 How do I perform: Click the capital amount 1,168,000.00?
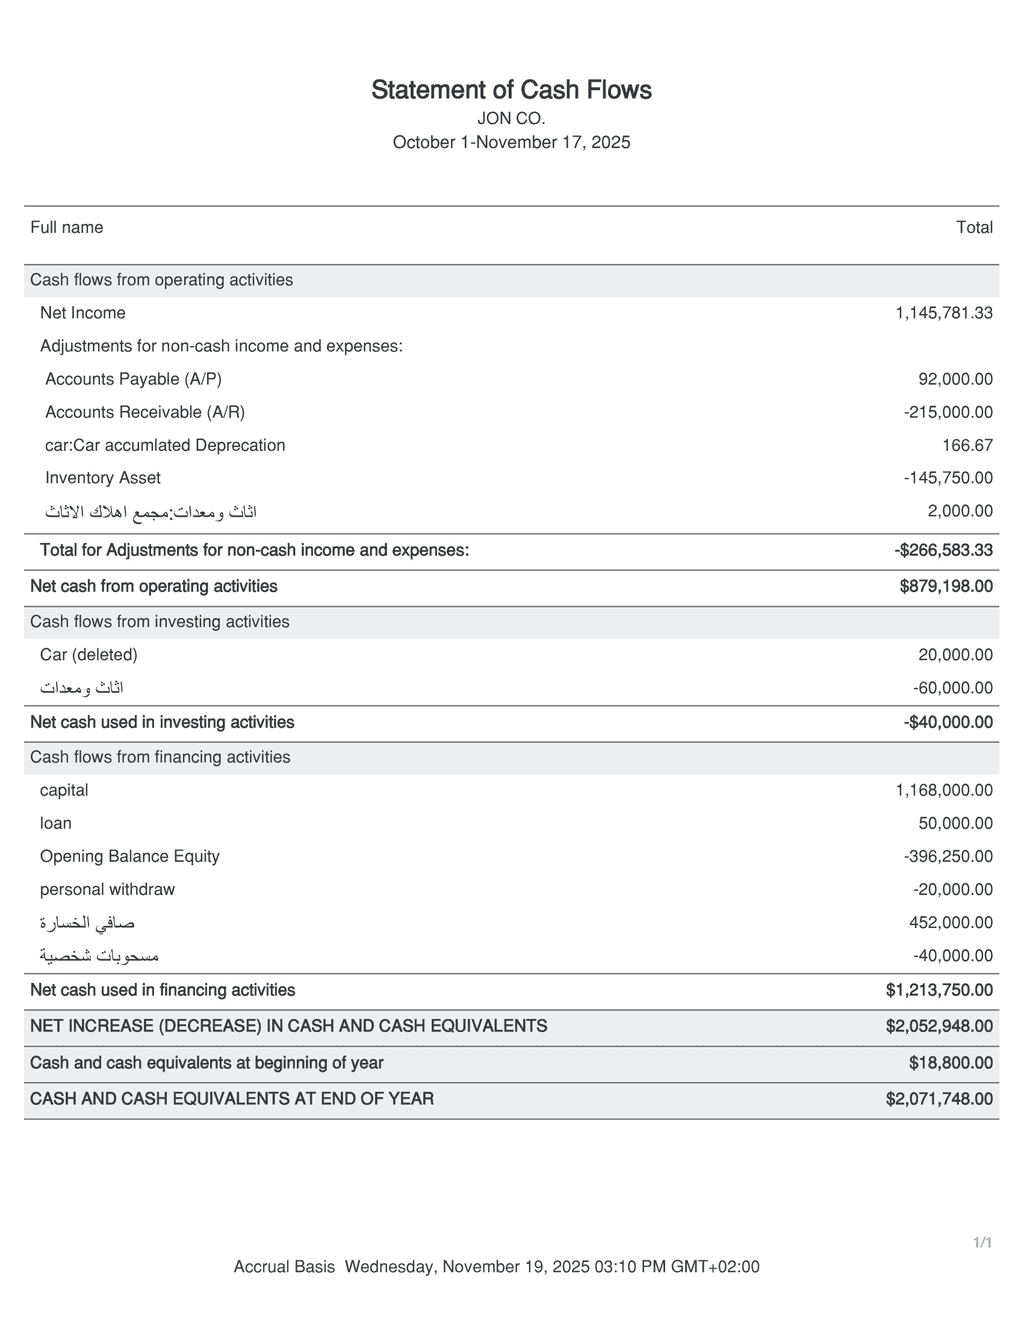pyautogui.click(x=943, y=790)
